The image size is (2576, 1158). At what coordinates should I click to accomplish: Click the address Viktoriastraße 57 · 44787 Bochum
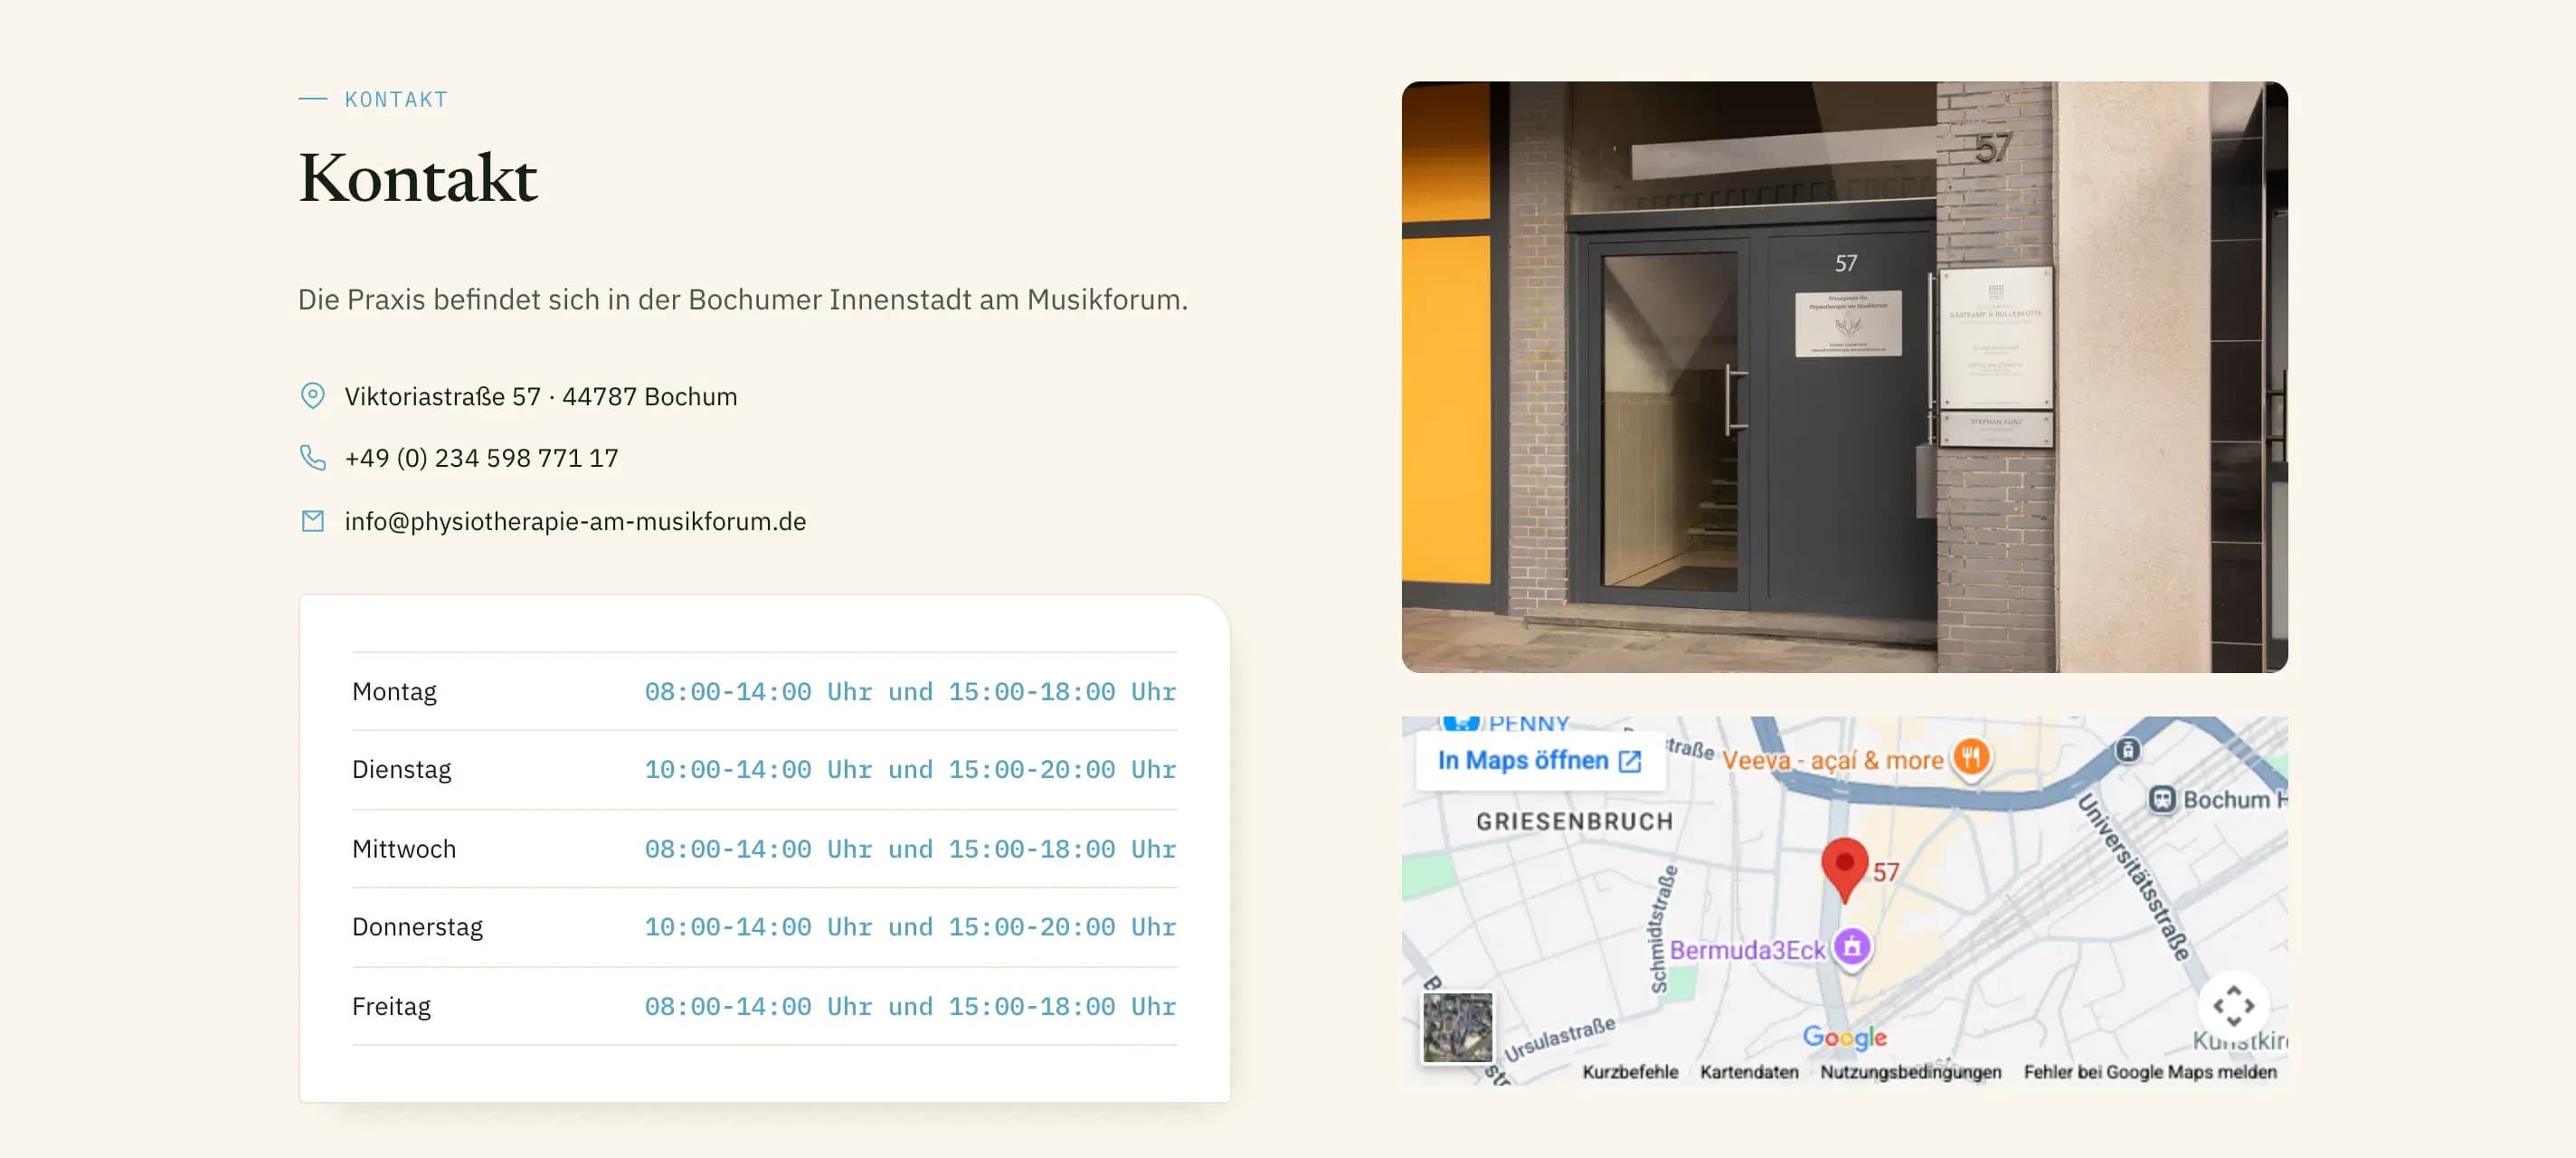click(541, 396)
